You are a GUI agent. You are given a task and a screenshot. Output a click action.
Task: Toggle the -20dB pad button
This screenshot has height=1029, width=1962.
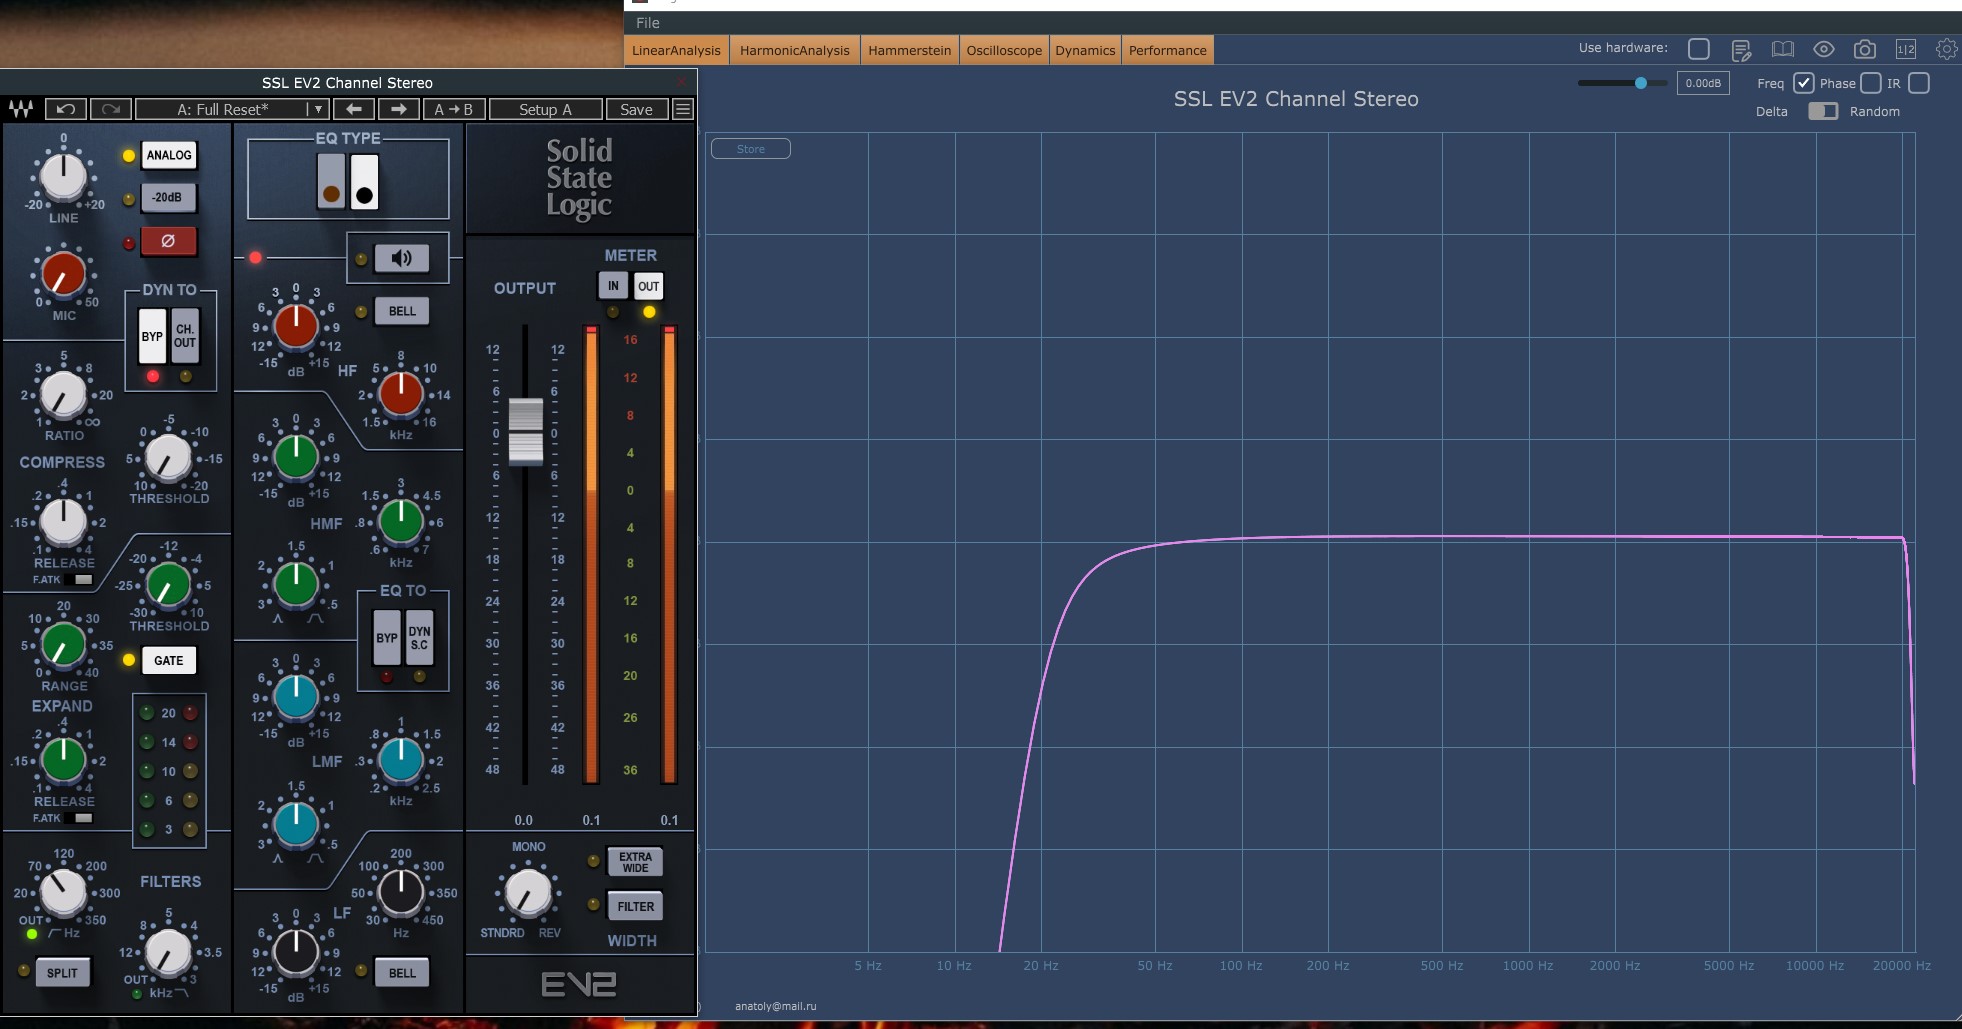[x=168, y=198]
